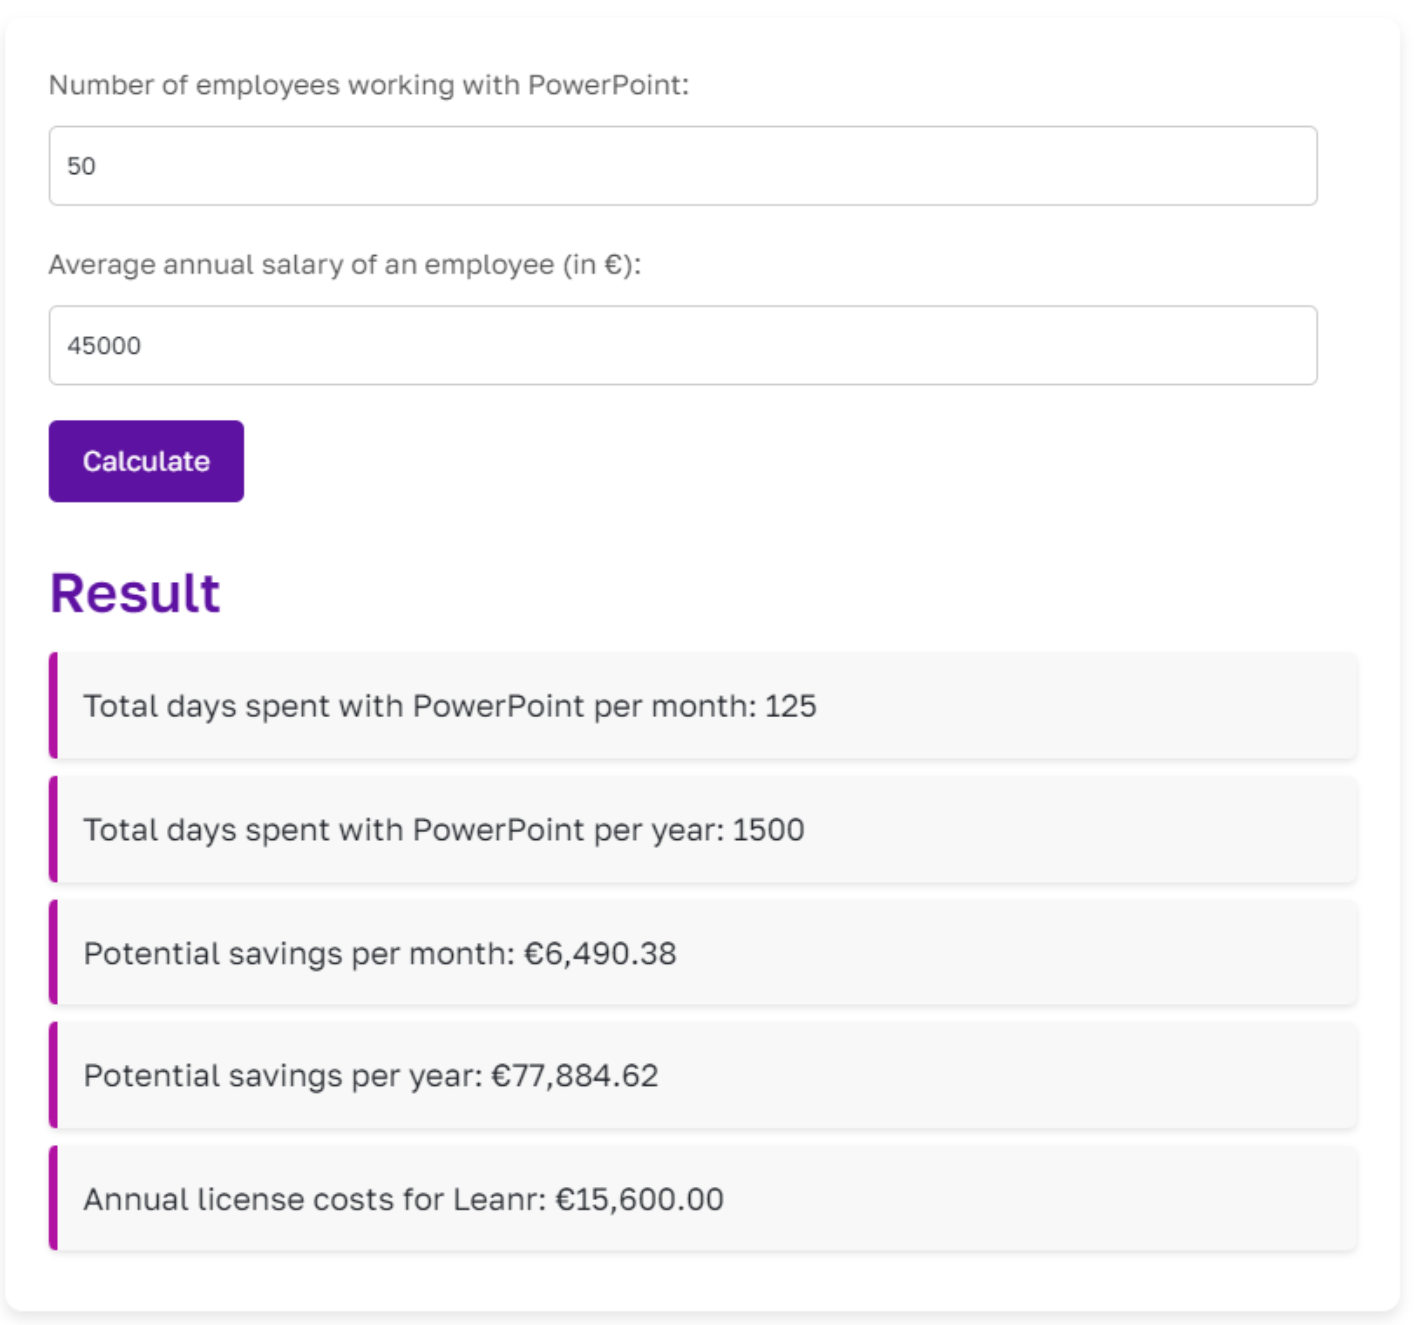This screenshot has height=1325, width=1414.
Task: Click the employees number input field
Action: 683,166
